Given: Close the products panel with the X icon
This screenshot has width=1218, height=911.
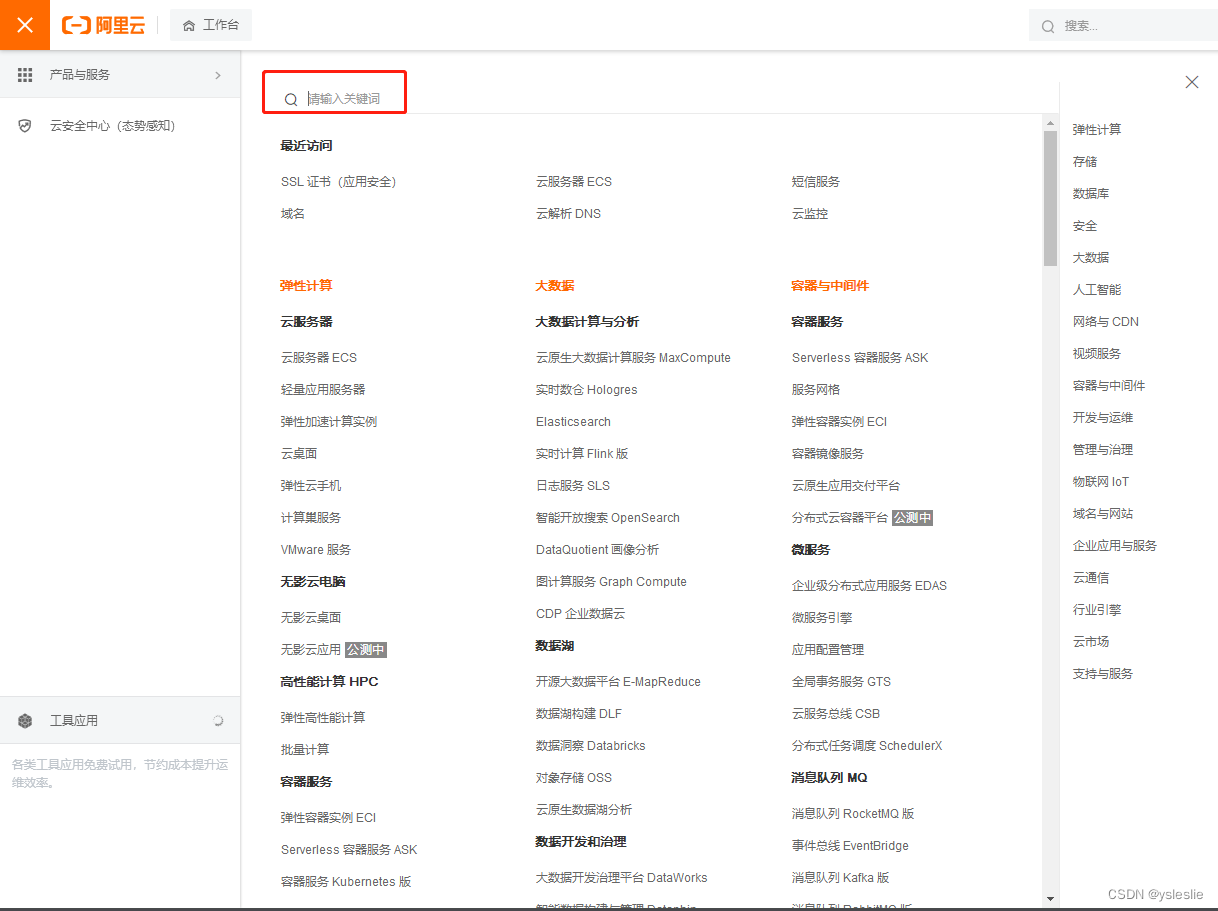Looking at the screenshot, I should (x=1192, y=82).
